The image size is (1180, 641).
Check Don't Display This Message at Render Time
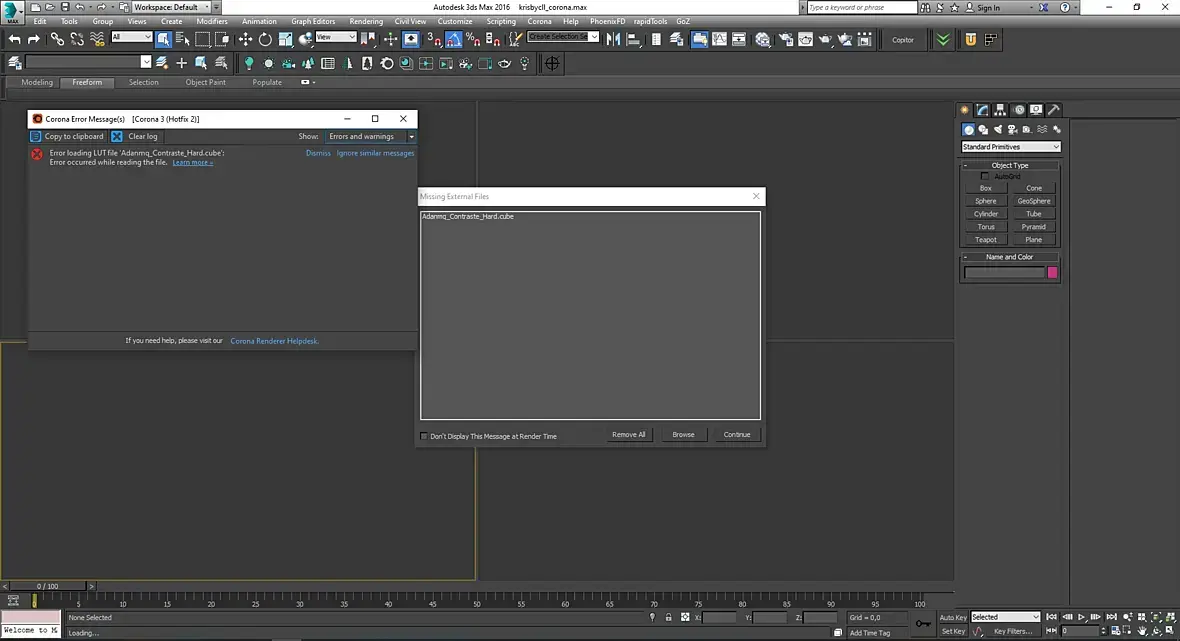[x=424, y=436]
